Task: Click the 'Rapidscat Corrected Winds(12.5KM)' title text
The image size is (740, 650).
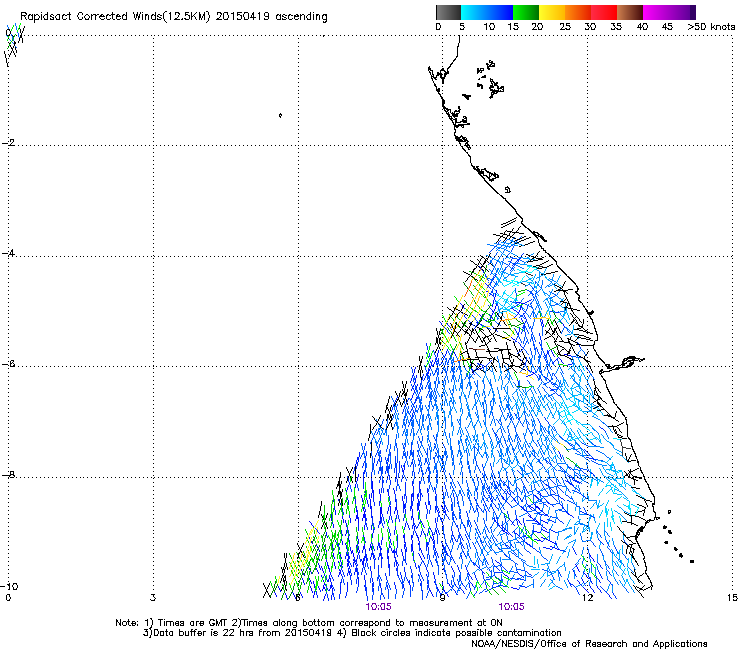Action: click(x=115, y=17)
